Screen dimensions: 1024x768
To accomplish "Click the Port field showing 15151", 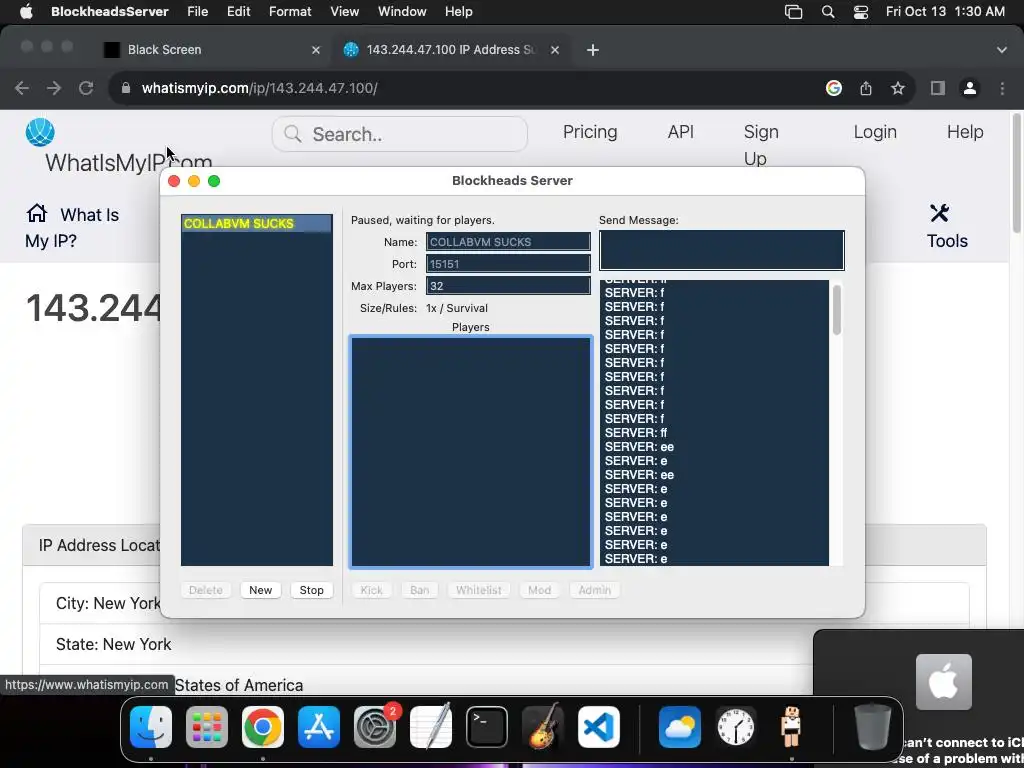I will tap(508, 264).
